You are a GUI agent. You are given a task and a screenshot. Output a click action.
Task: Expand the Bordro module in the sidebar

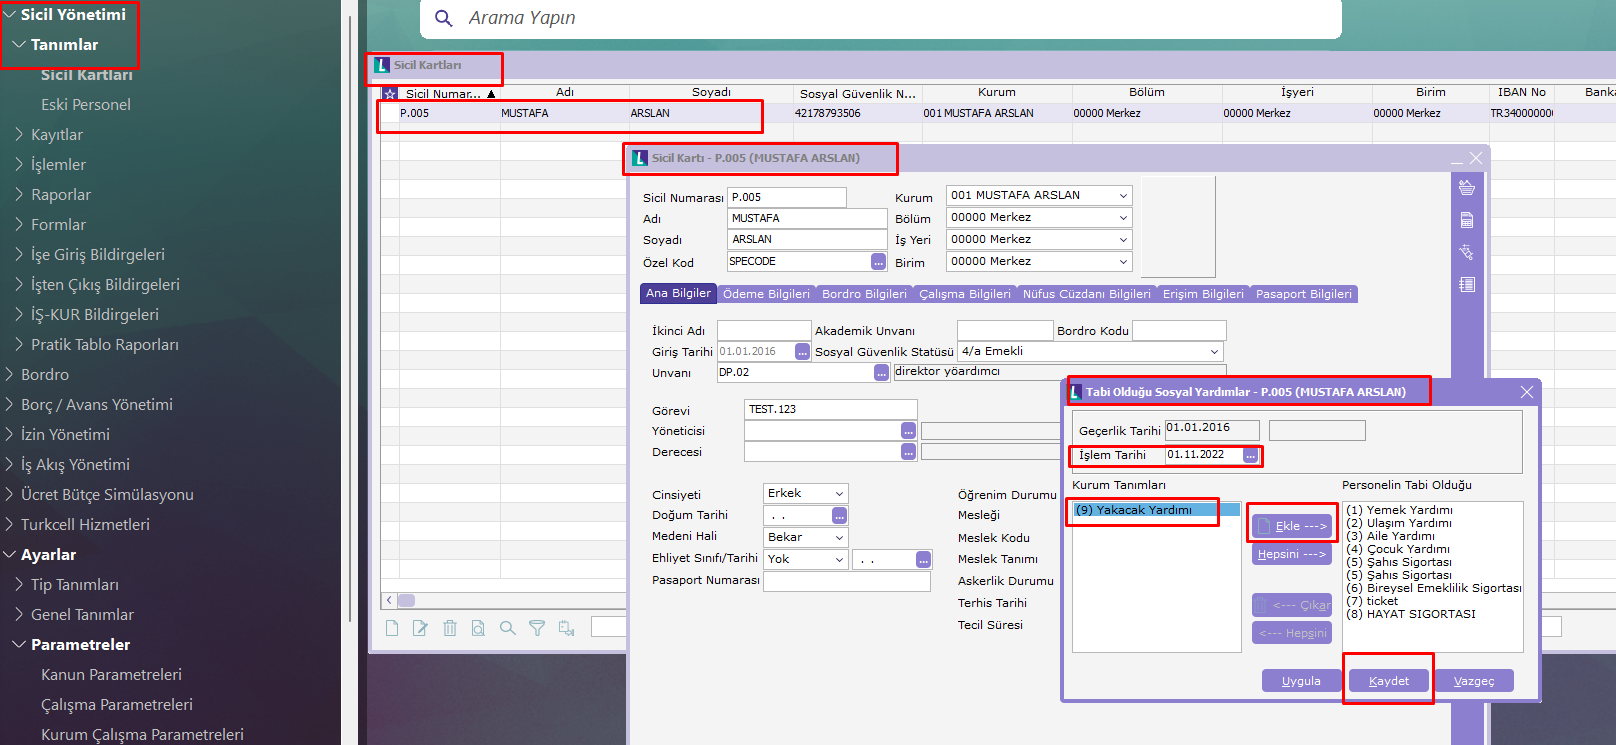pyautogui.click(x=9, y=374)
